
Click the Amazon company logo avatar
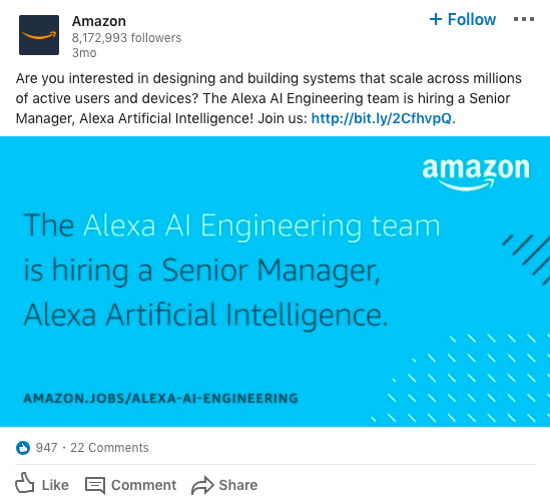tap(39, 35)
